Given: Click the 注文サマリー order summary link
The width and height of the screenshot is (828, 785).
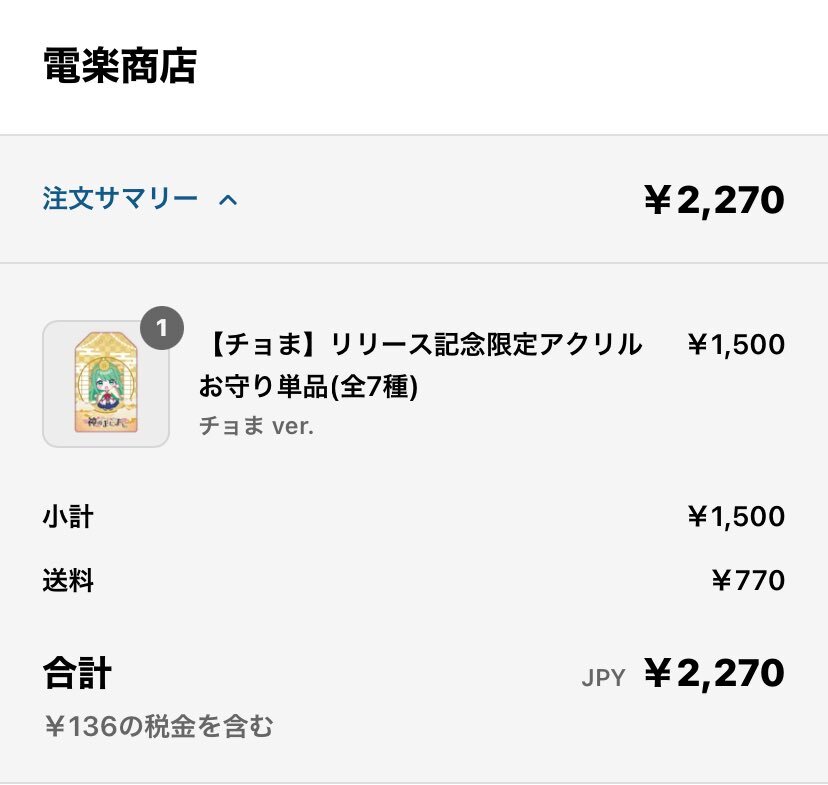Looking at the screenshot, I should click(120, 199).
